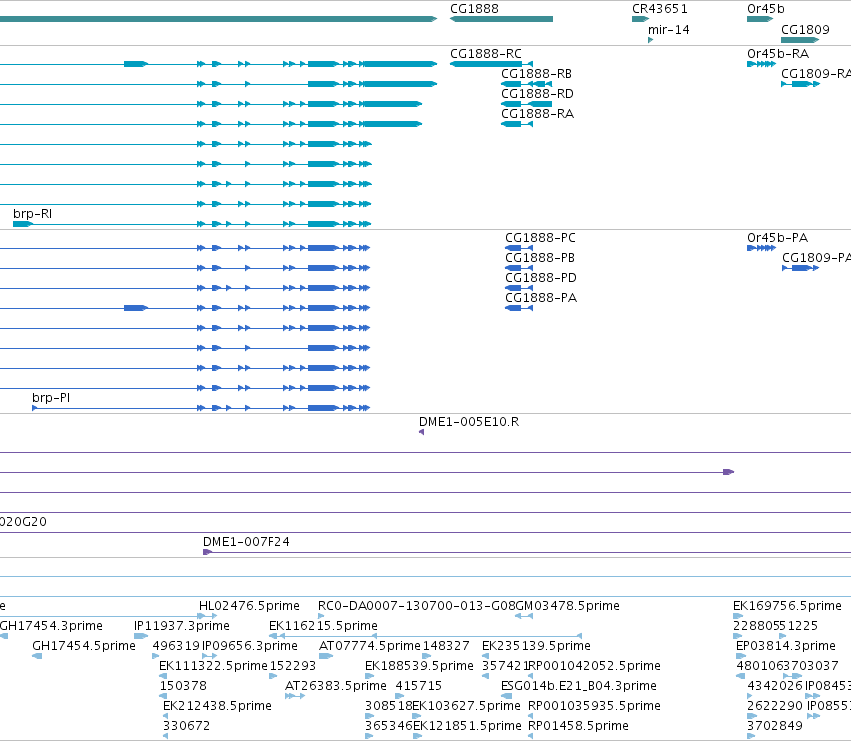This screenshot has height=741, width=851.
Task: Click transcript label CG1888-RA
Action: (537, 114)
